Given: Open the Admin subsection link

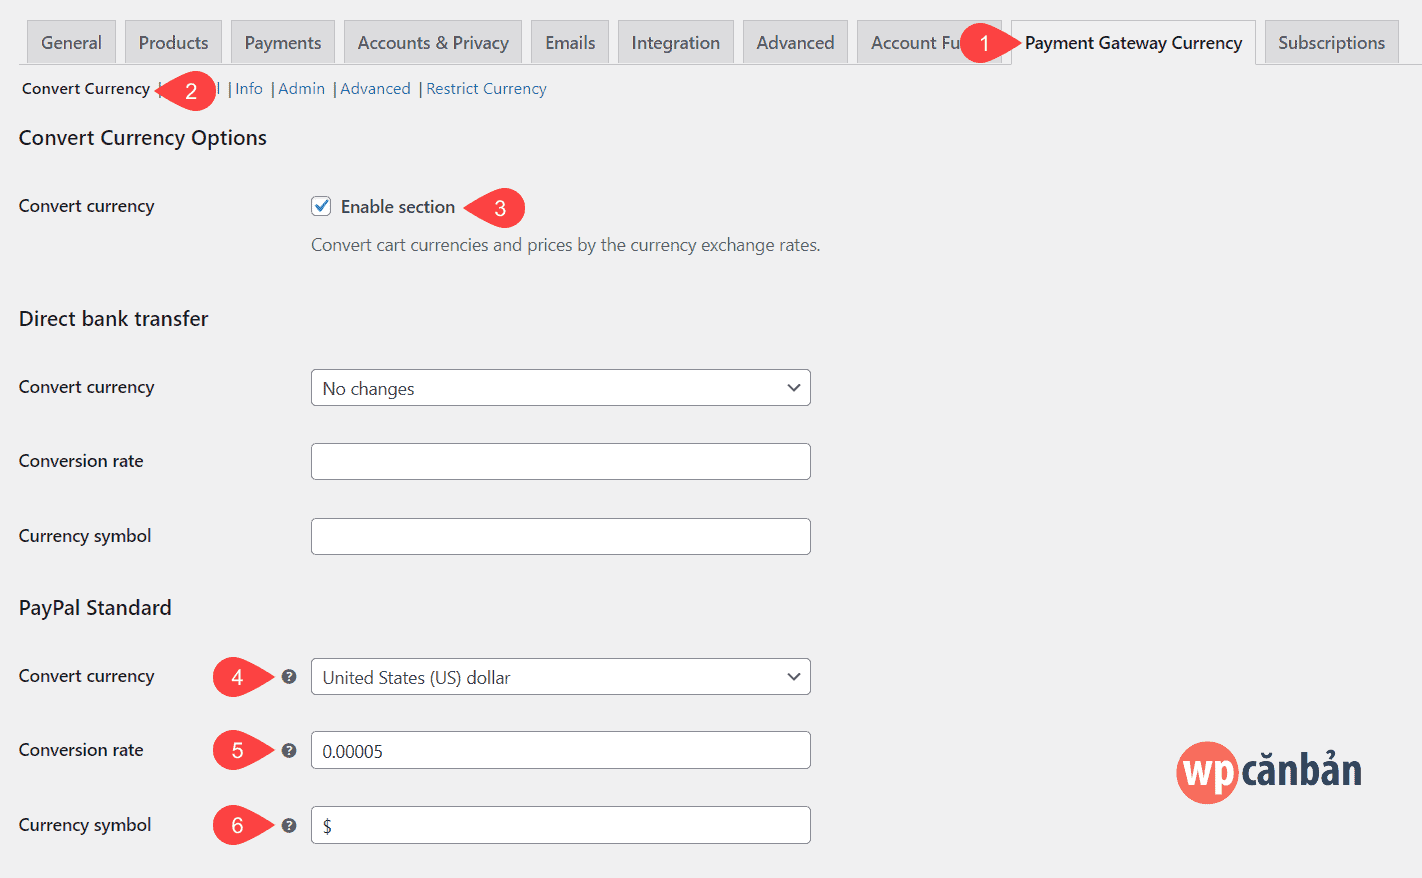Looking at the screenshot, I should [301, 89].
